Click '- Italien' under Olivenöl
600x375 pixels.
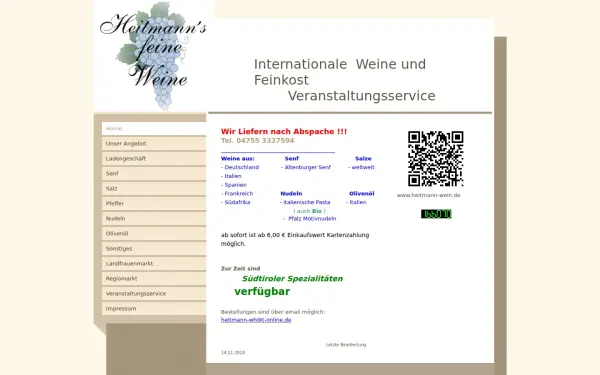[356, 202]
